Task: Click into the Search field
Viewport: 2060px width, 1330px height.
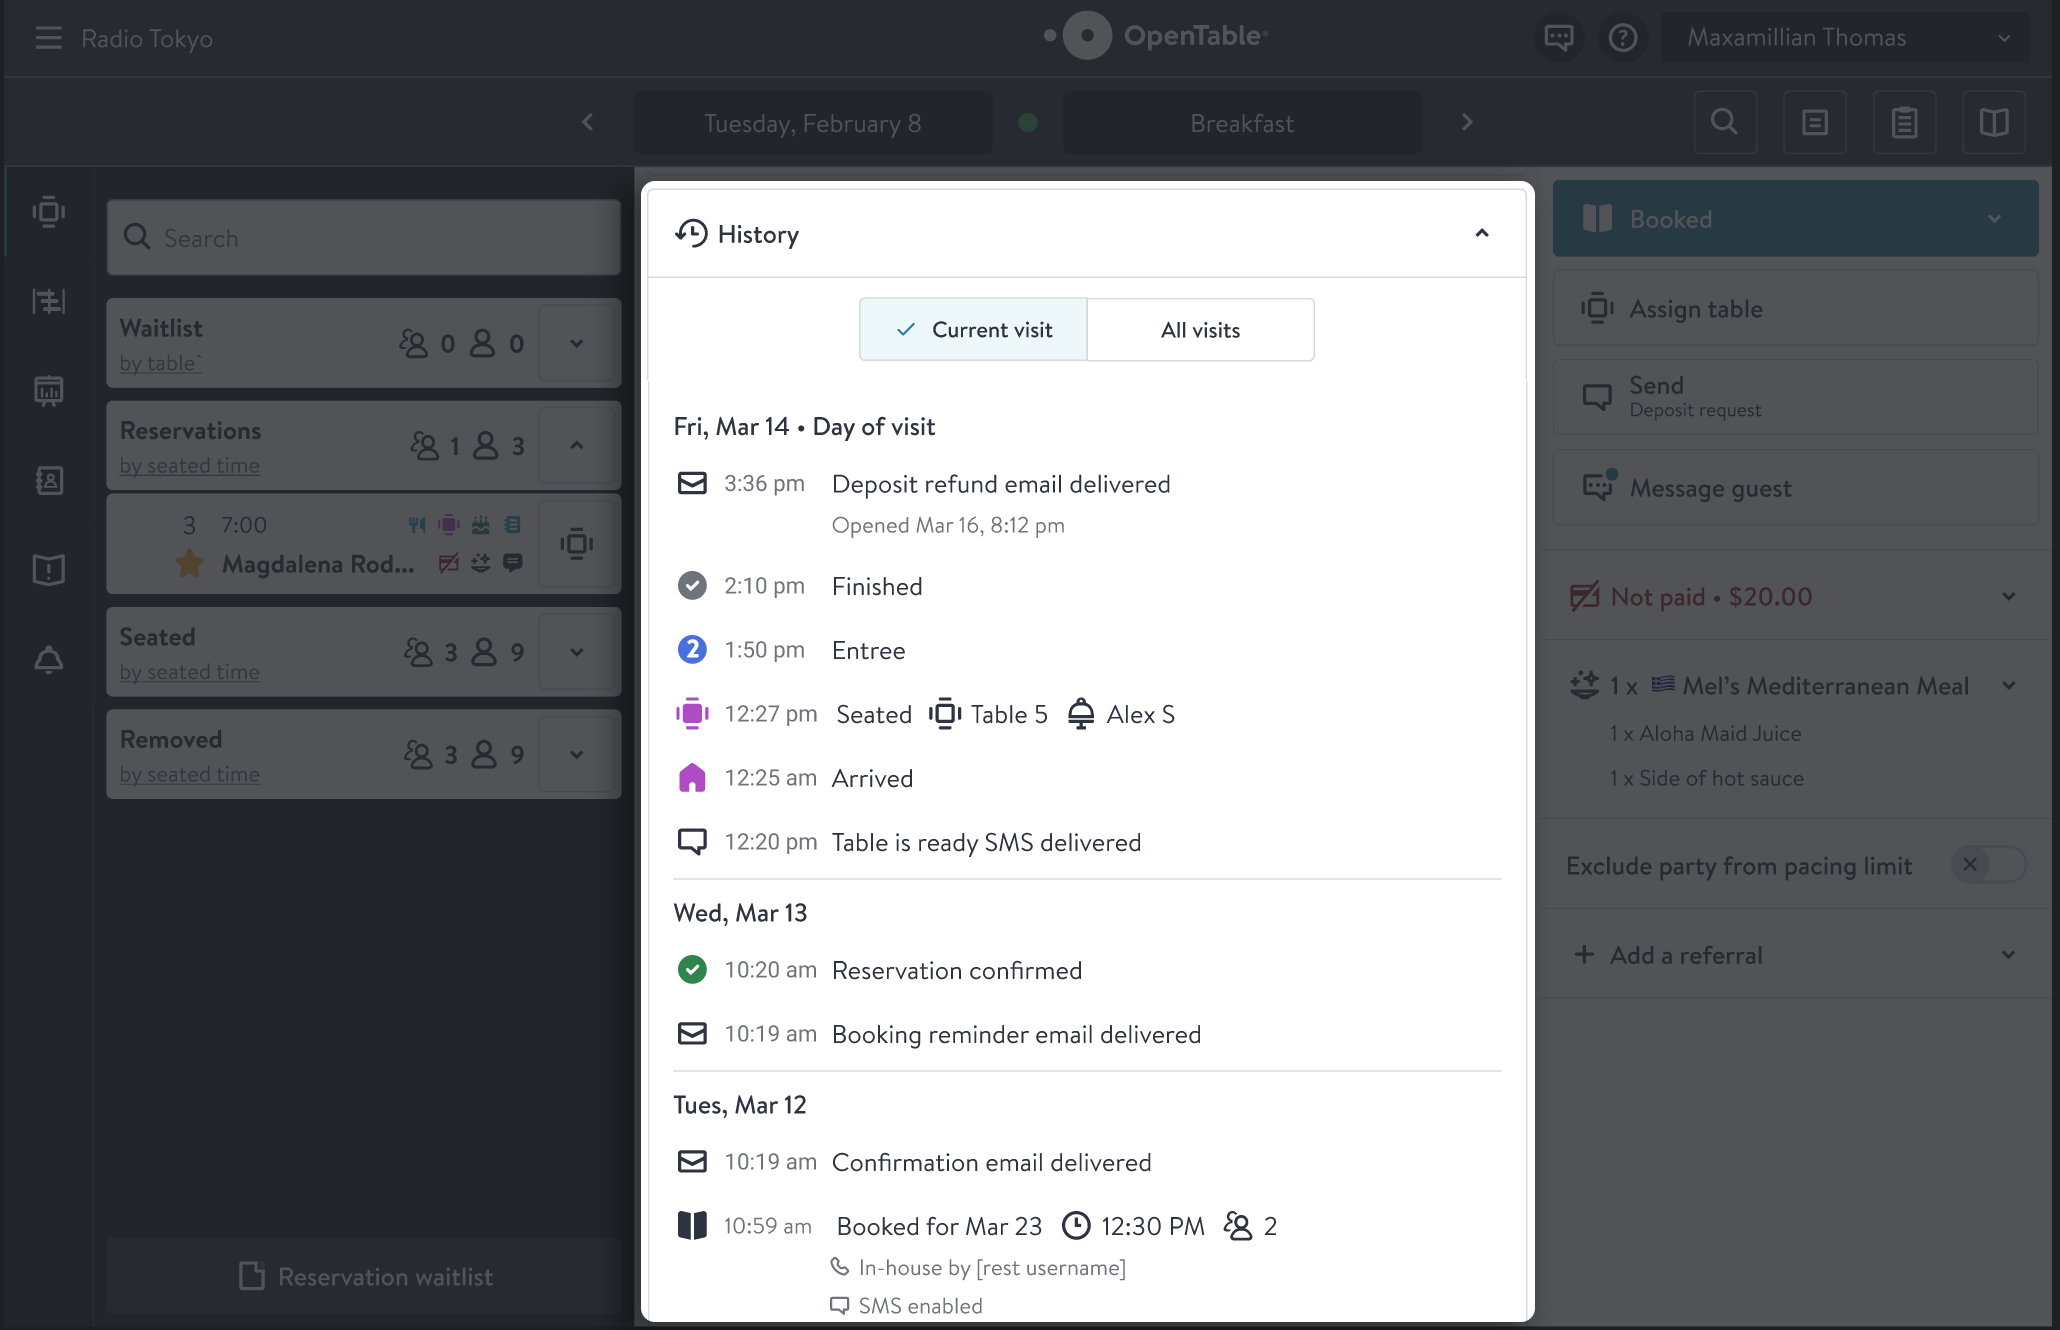Action: 364,238
